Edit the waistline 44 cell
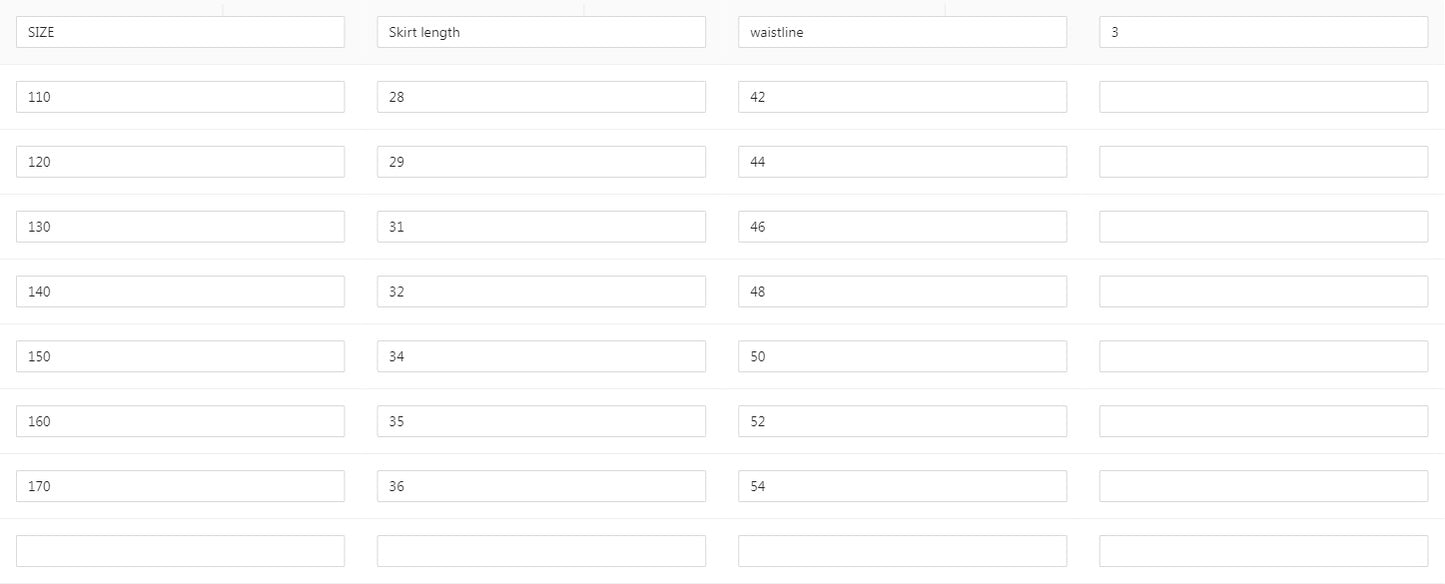The height and width of the screenshot is (584, 1445). (x=902, y=162)
